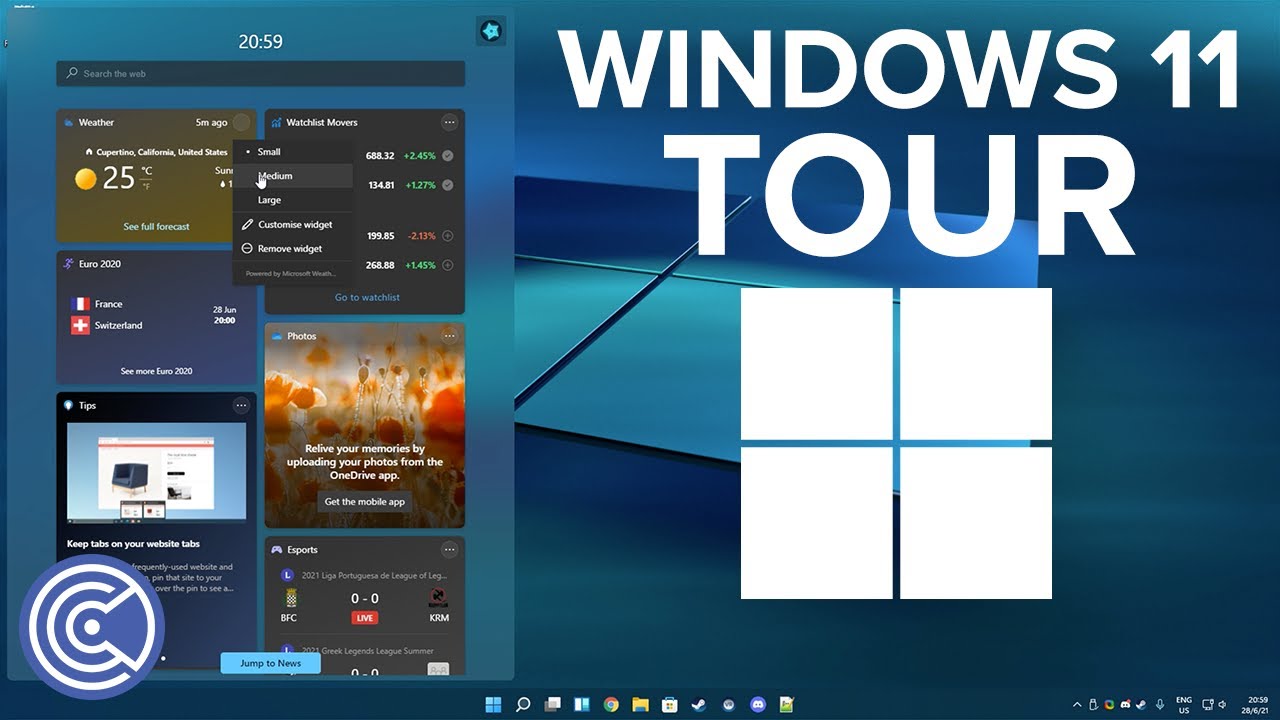Click the KRM team logo
1280x720 pixels.
[x=438, y=598]
